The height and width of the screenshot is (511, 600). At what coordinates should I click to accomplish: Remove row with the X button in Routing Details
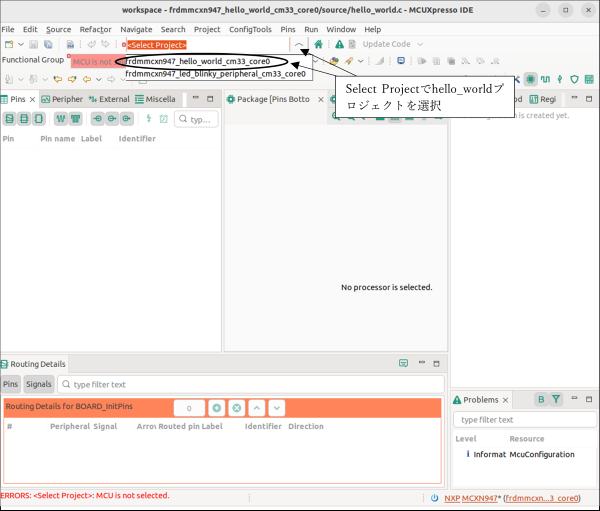(x=237, y=408)
